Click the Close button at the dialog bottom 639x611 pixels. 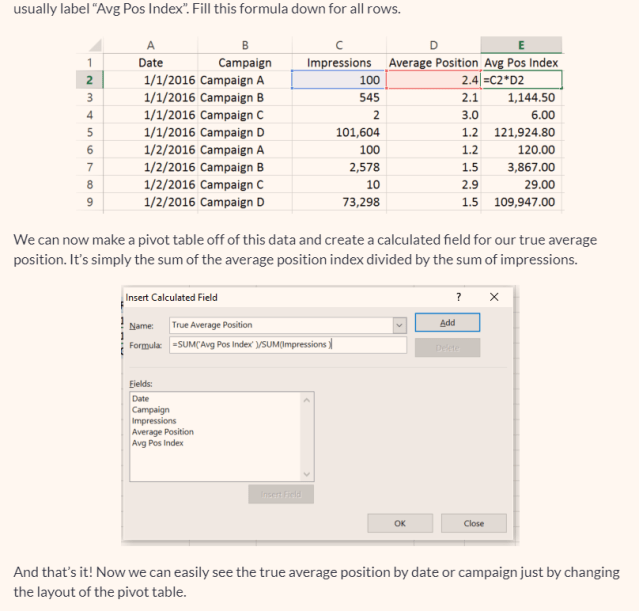[474, 523]
